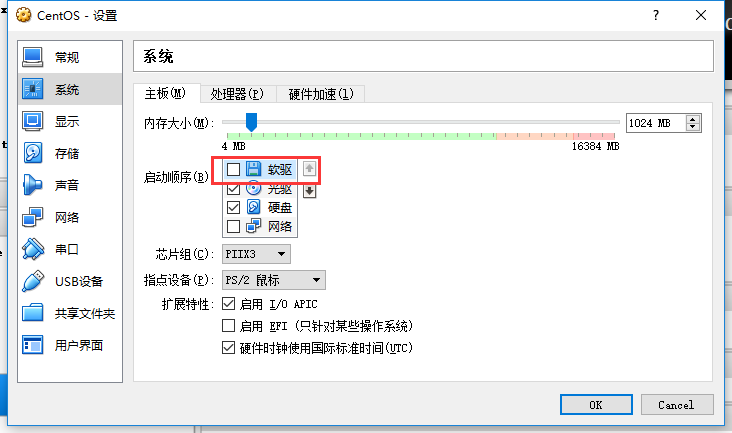Switch to the 硬件加速(L) tab
732x433 pixels.
pyautogui.click(x=320, y=94)
